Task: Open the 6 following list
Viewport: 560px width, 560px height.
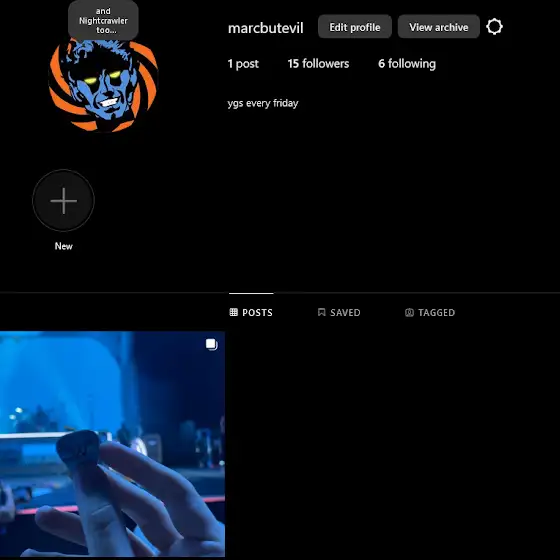Action: (x=407, y=64)
